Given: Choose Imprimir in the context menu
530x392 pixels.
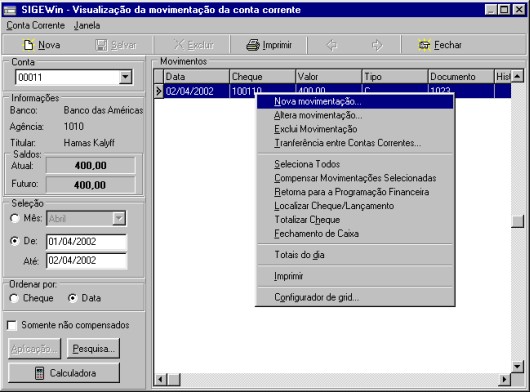Looking at the screenshot, I should click(355, 276).
